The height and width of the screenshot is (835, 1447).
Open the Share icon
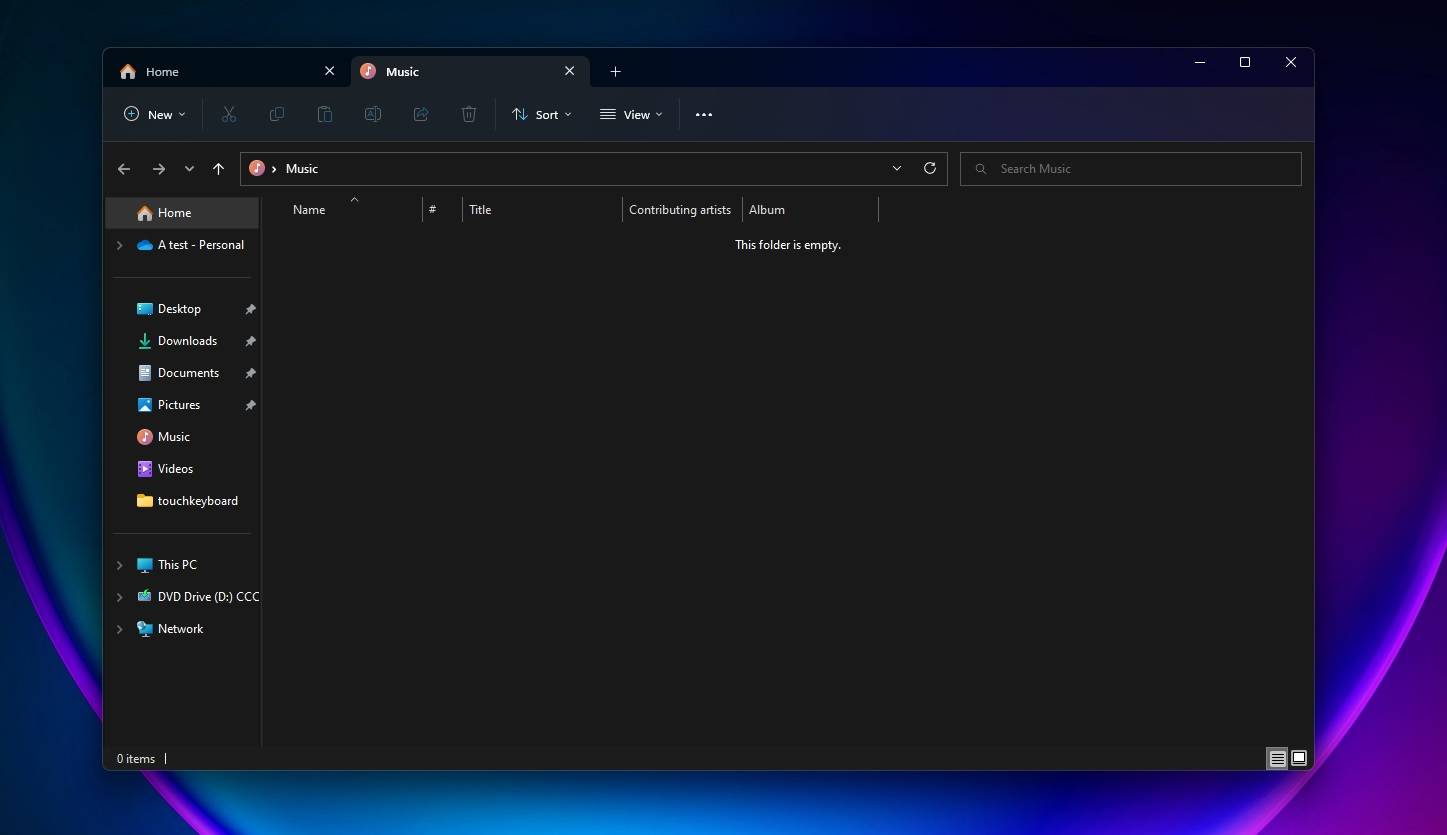point(421,114)
